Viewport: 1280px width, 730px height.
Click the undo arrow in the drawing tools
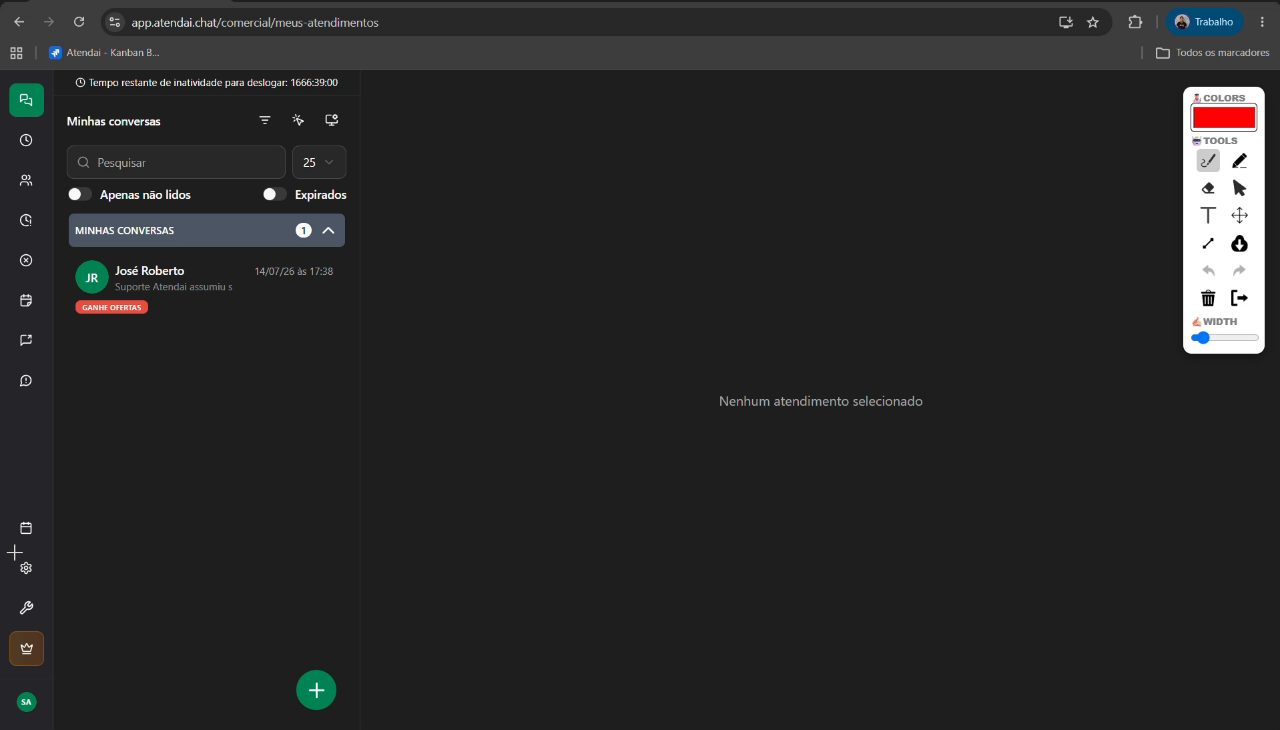1208,271
